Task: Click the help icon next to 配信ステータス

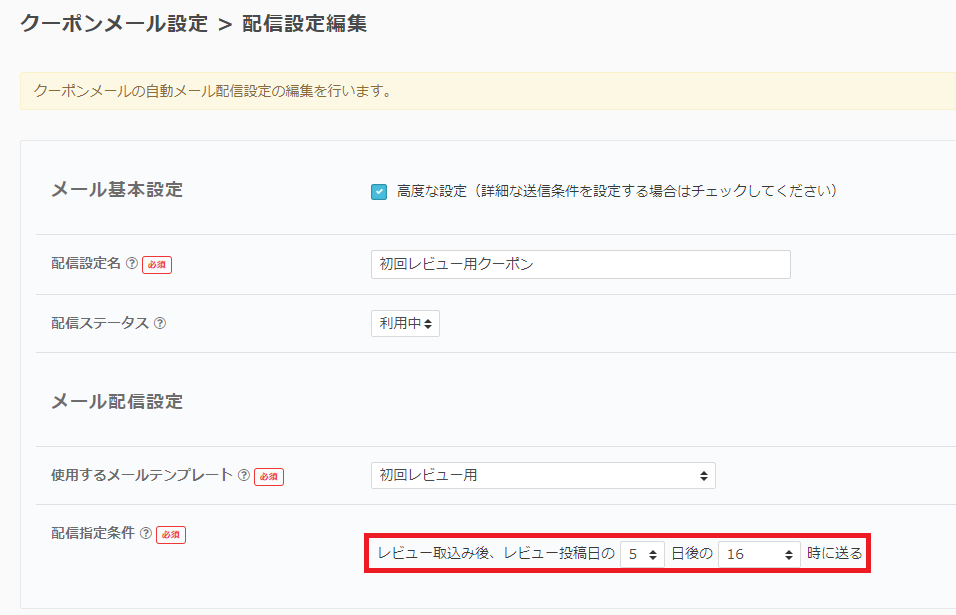Action: click(160, 324)
